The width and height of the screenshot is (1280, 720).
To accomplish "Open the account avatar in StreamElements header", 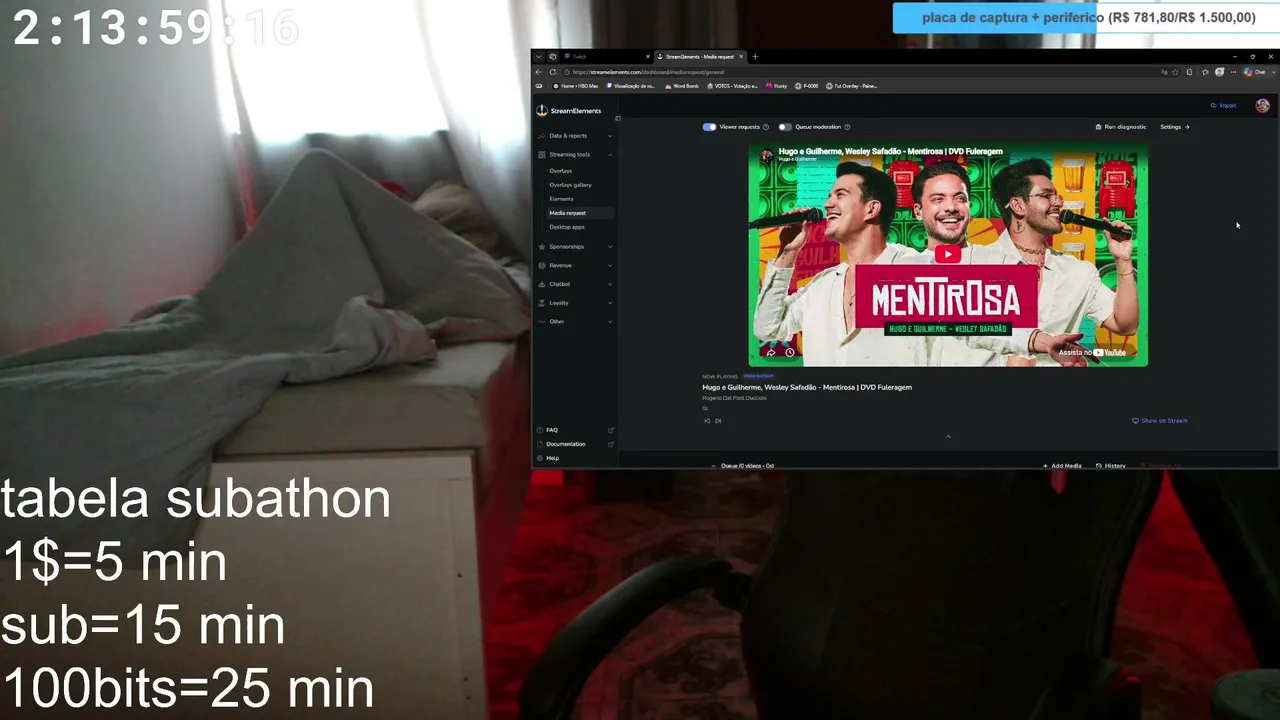I will 1262,106.
